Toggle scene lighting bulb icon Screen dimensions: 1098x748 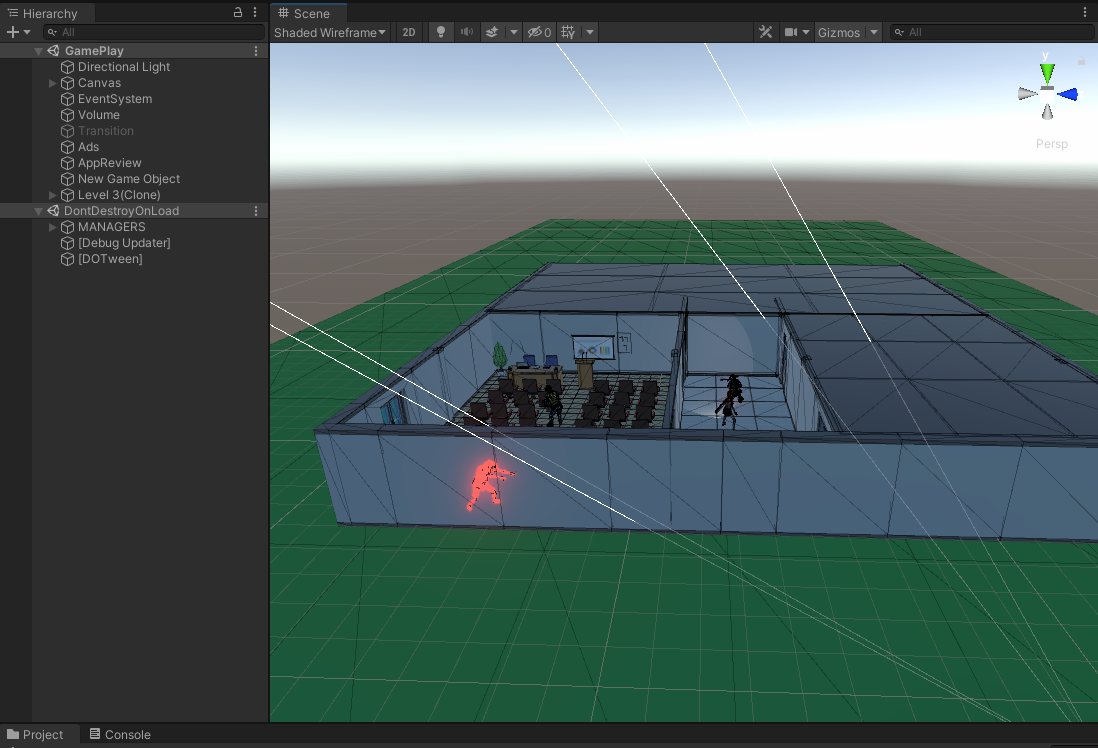[440, 32]
